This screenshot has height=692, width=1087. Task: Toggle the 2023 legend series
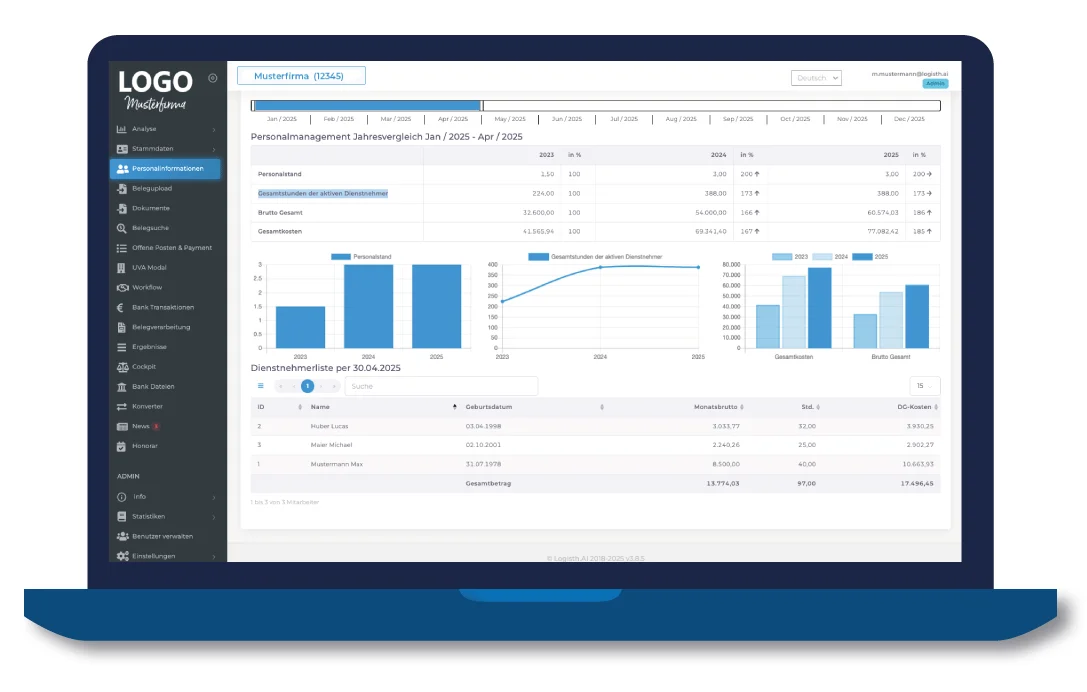click(790, 257)
